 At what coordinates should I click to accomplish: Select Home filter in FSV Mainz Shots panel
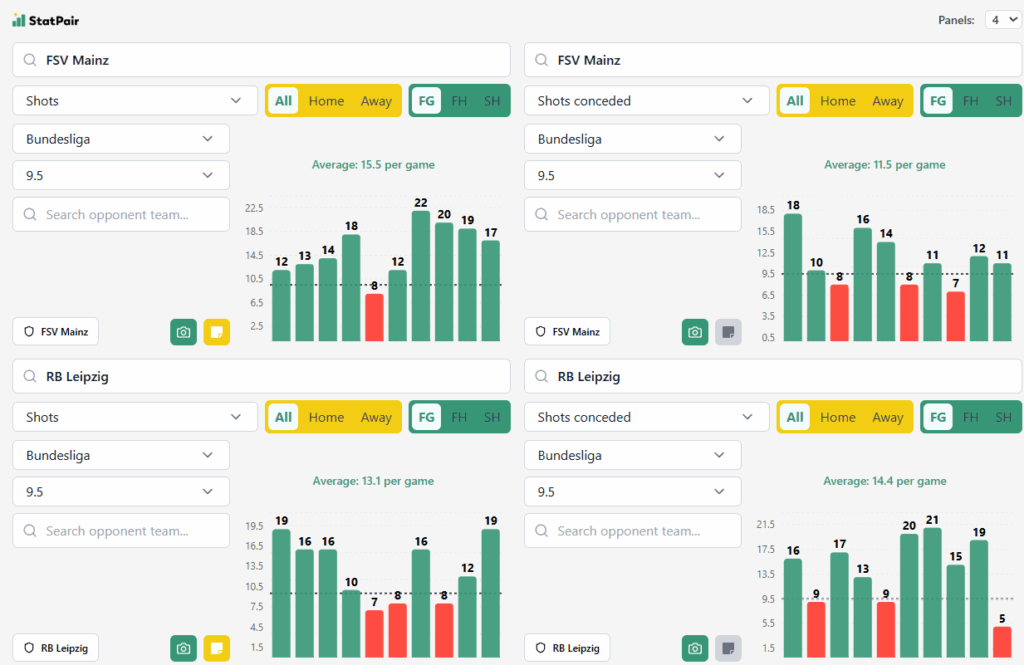(326, 101)
